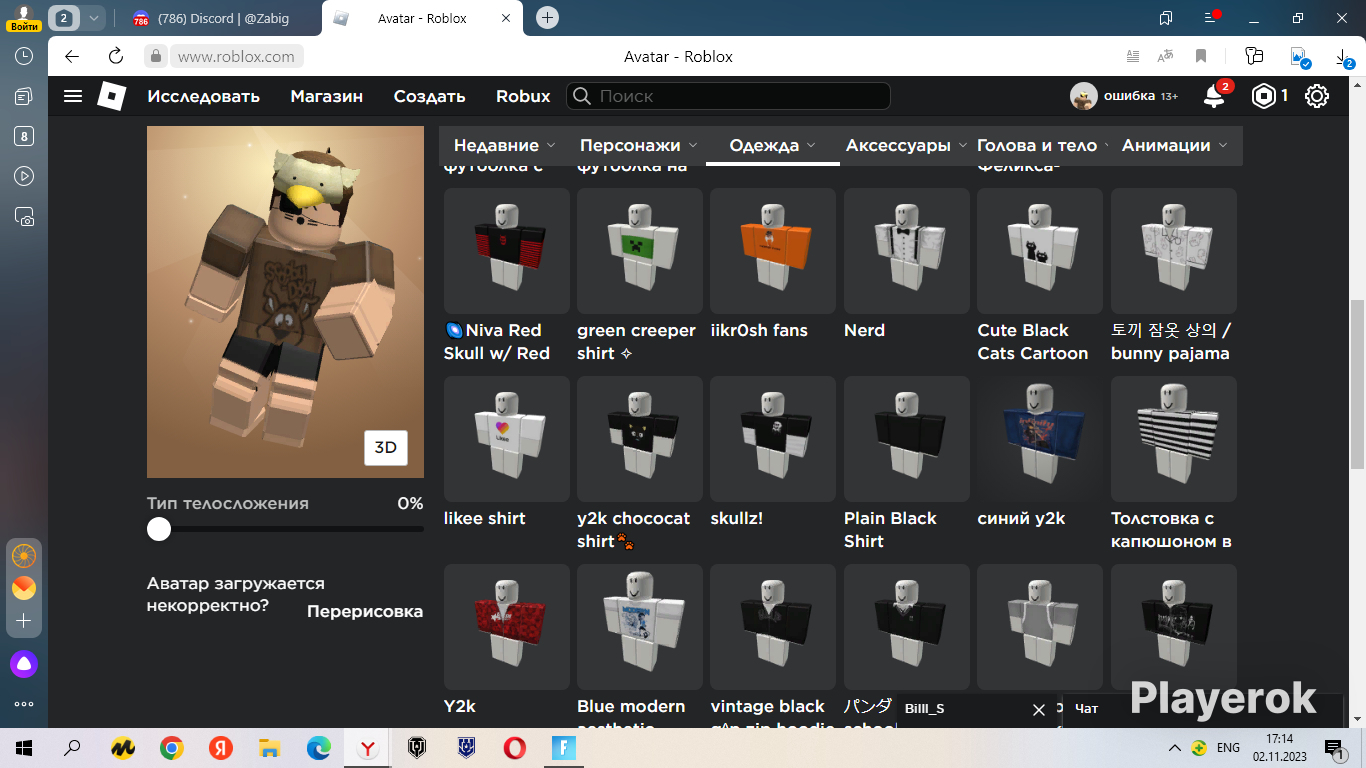
Task: Open the three-dots menu in browser sidebar
Action: coord(24,704)
